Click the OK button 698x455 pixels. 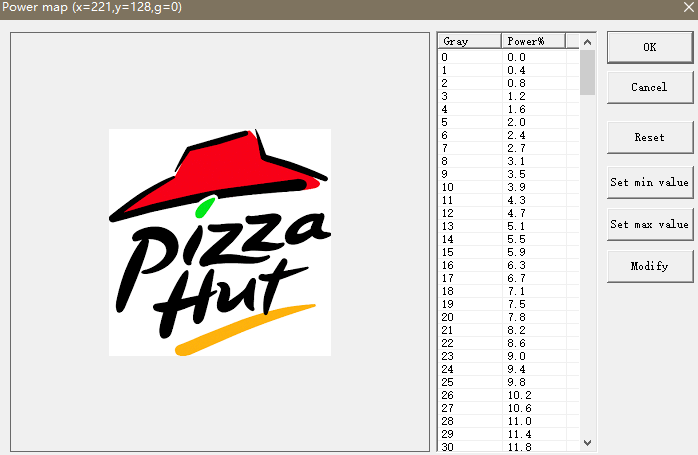pos(650,47)
